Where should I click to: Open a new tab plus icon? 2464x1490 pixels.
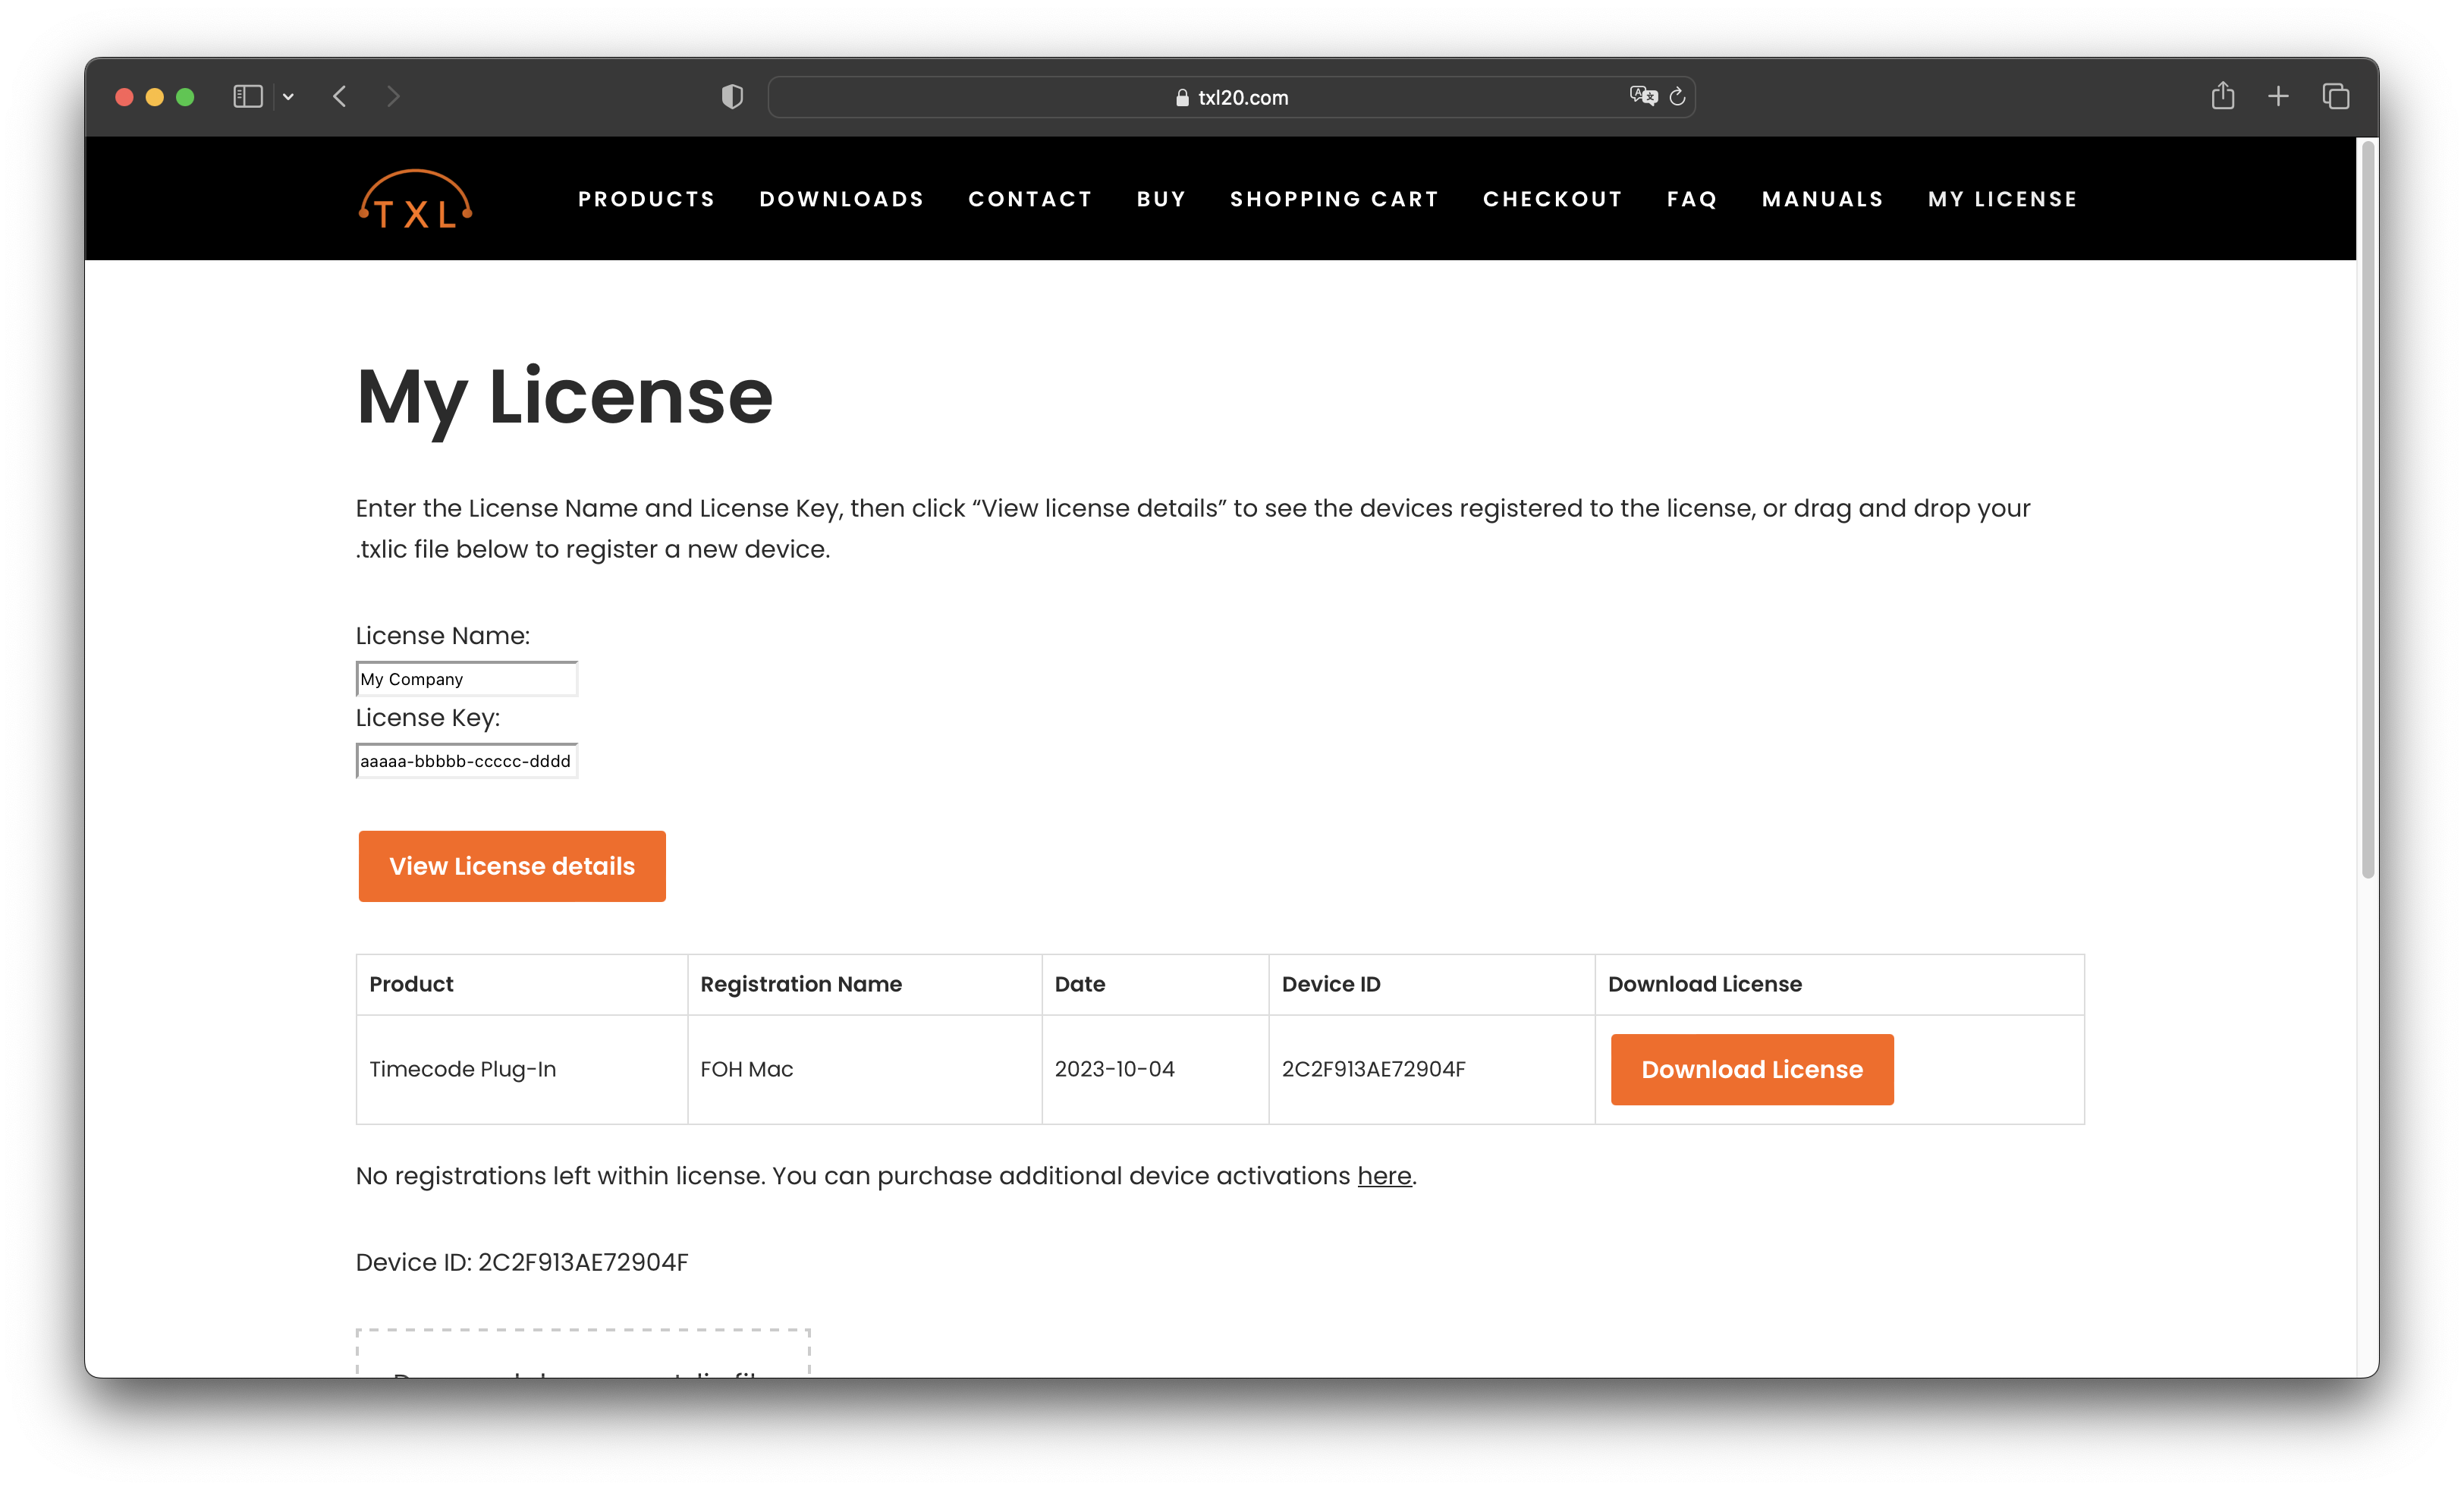click(x=2278, y=97)
